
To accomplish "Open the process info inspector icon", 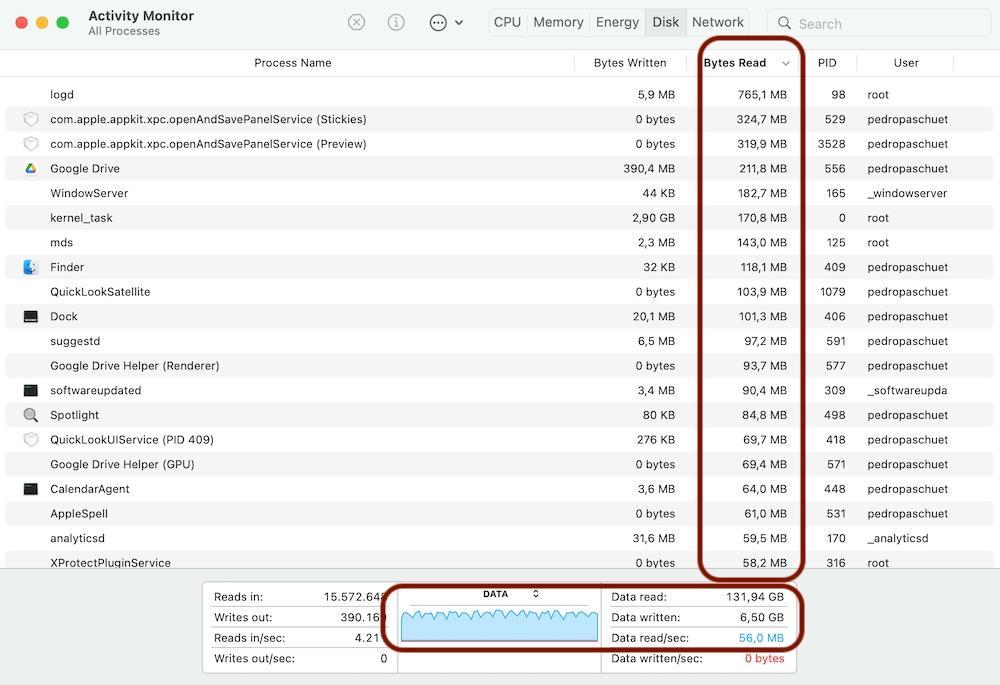I will (x=396, y=23).
